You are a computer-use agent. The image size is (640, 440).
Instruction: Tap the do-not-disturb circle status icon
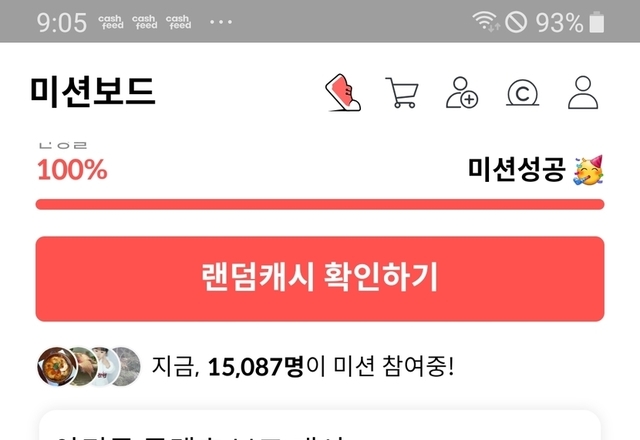point(516,22)
